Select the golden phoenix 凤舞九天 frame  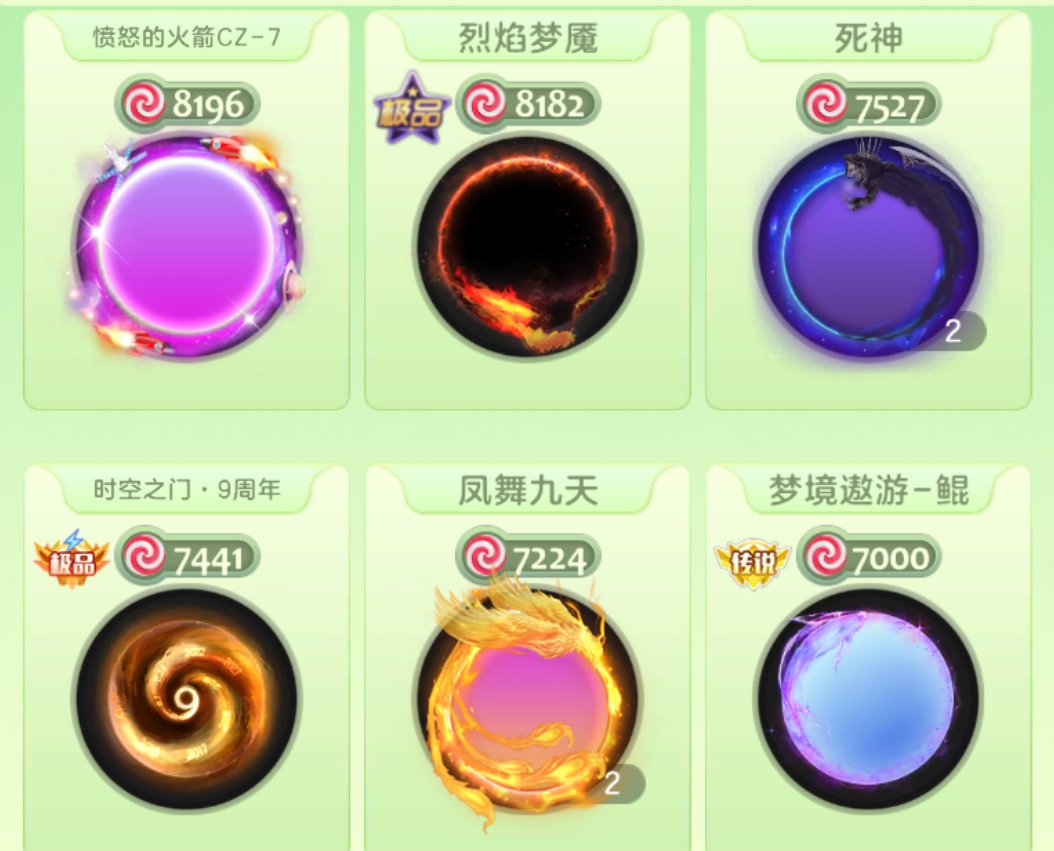click(528, 700)
